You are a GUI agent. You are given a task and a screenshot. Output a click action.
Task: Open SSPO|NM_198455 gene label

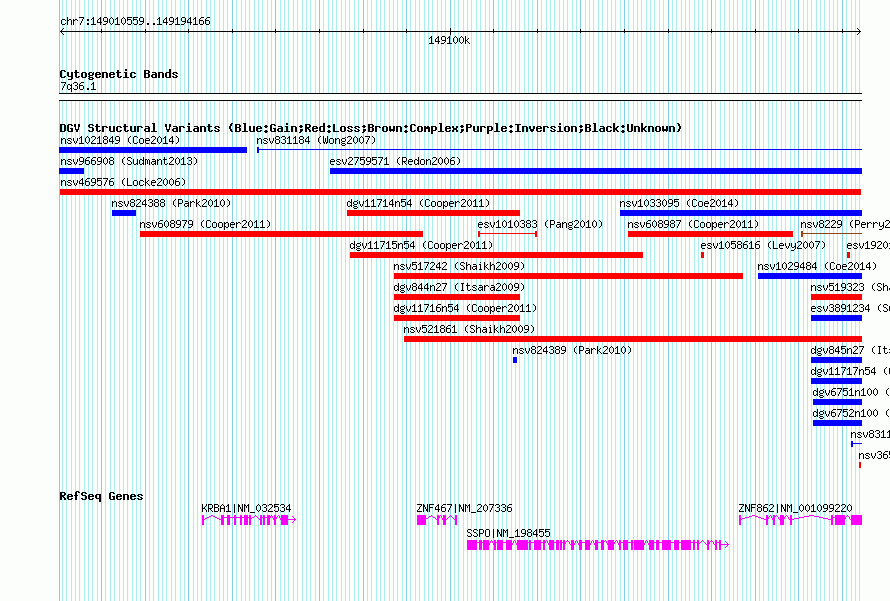click(509, 533)
